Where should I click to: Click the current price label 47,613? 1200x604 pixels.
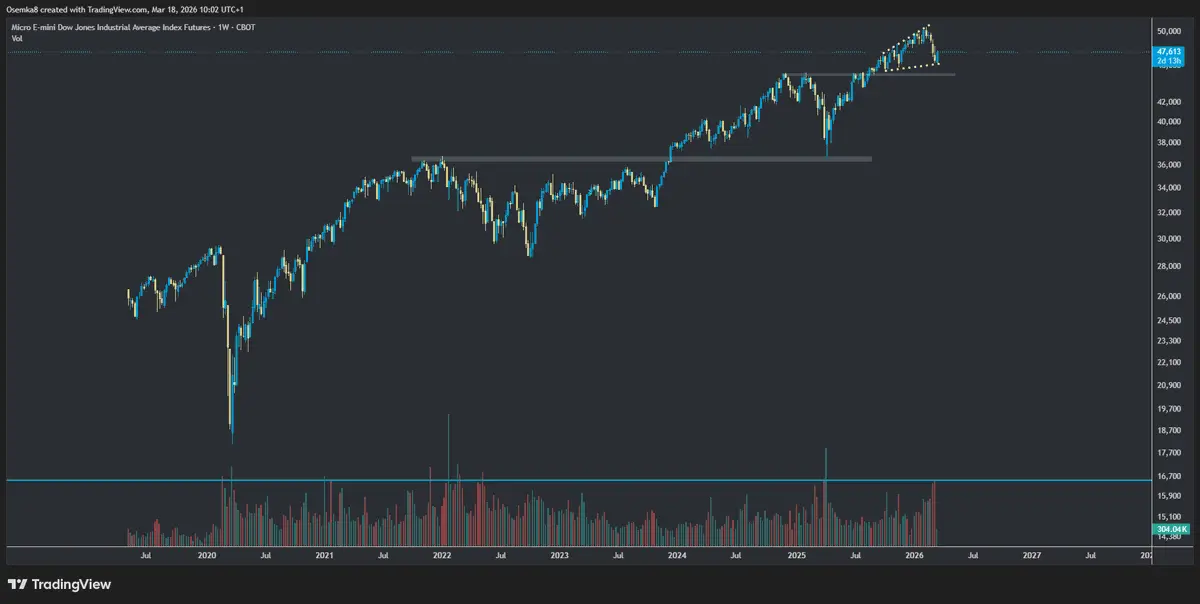coord(1170,52)
